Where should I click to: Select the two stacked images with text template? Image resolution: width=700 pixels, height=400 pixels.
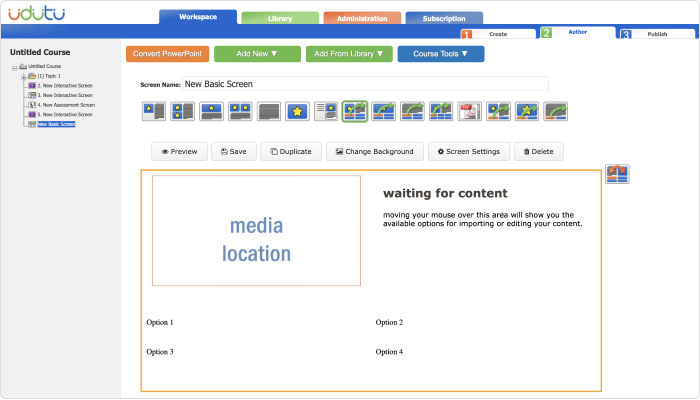coord(183,111)
